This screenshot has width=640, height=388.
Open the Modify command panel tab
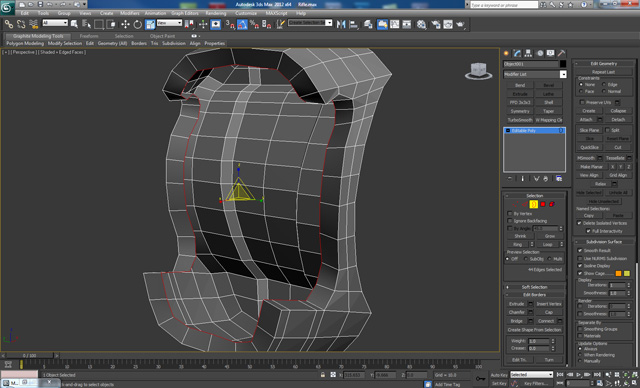pos(518,53)
